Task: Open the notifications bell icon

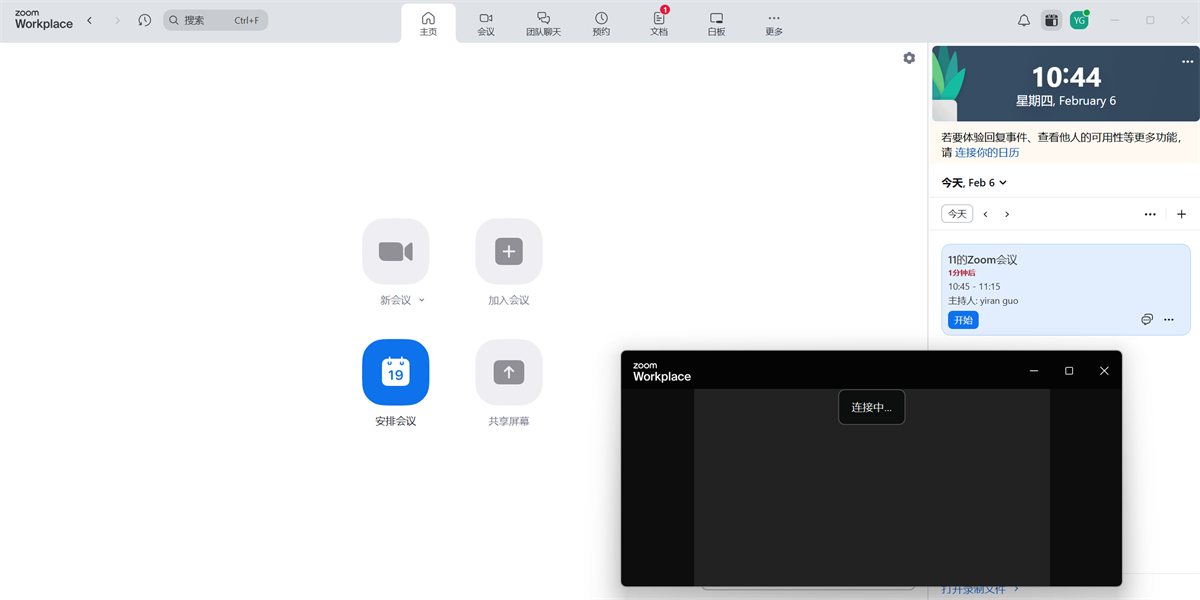Action: (1023, 19)
